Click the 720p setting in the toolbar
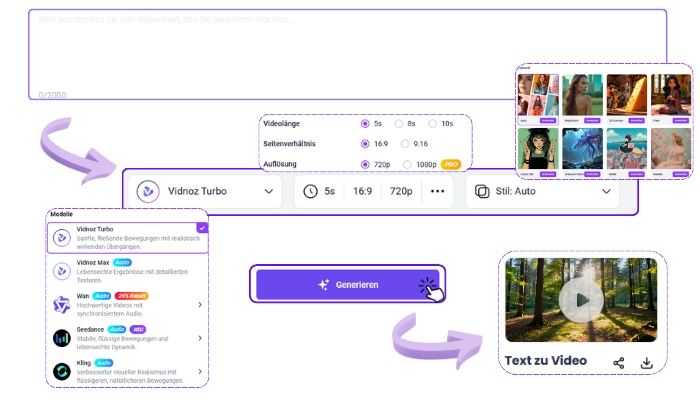 401,191
